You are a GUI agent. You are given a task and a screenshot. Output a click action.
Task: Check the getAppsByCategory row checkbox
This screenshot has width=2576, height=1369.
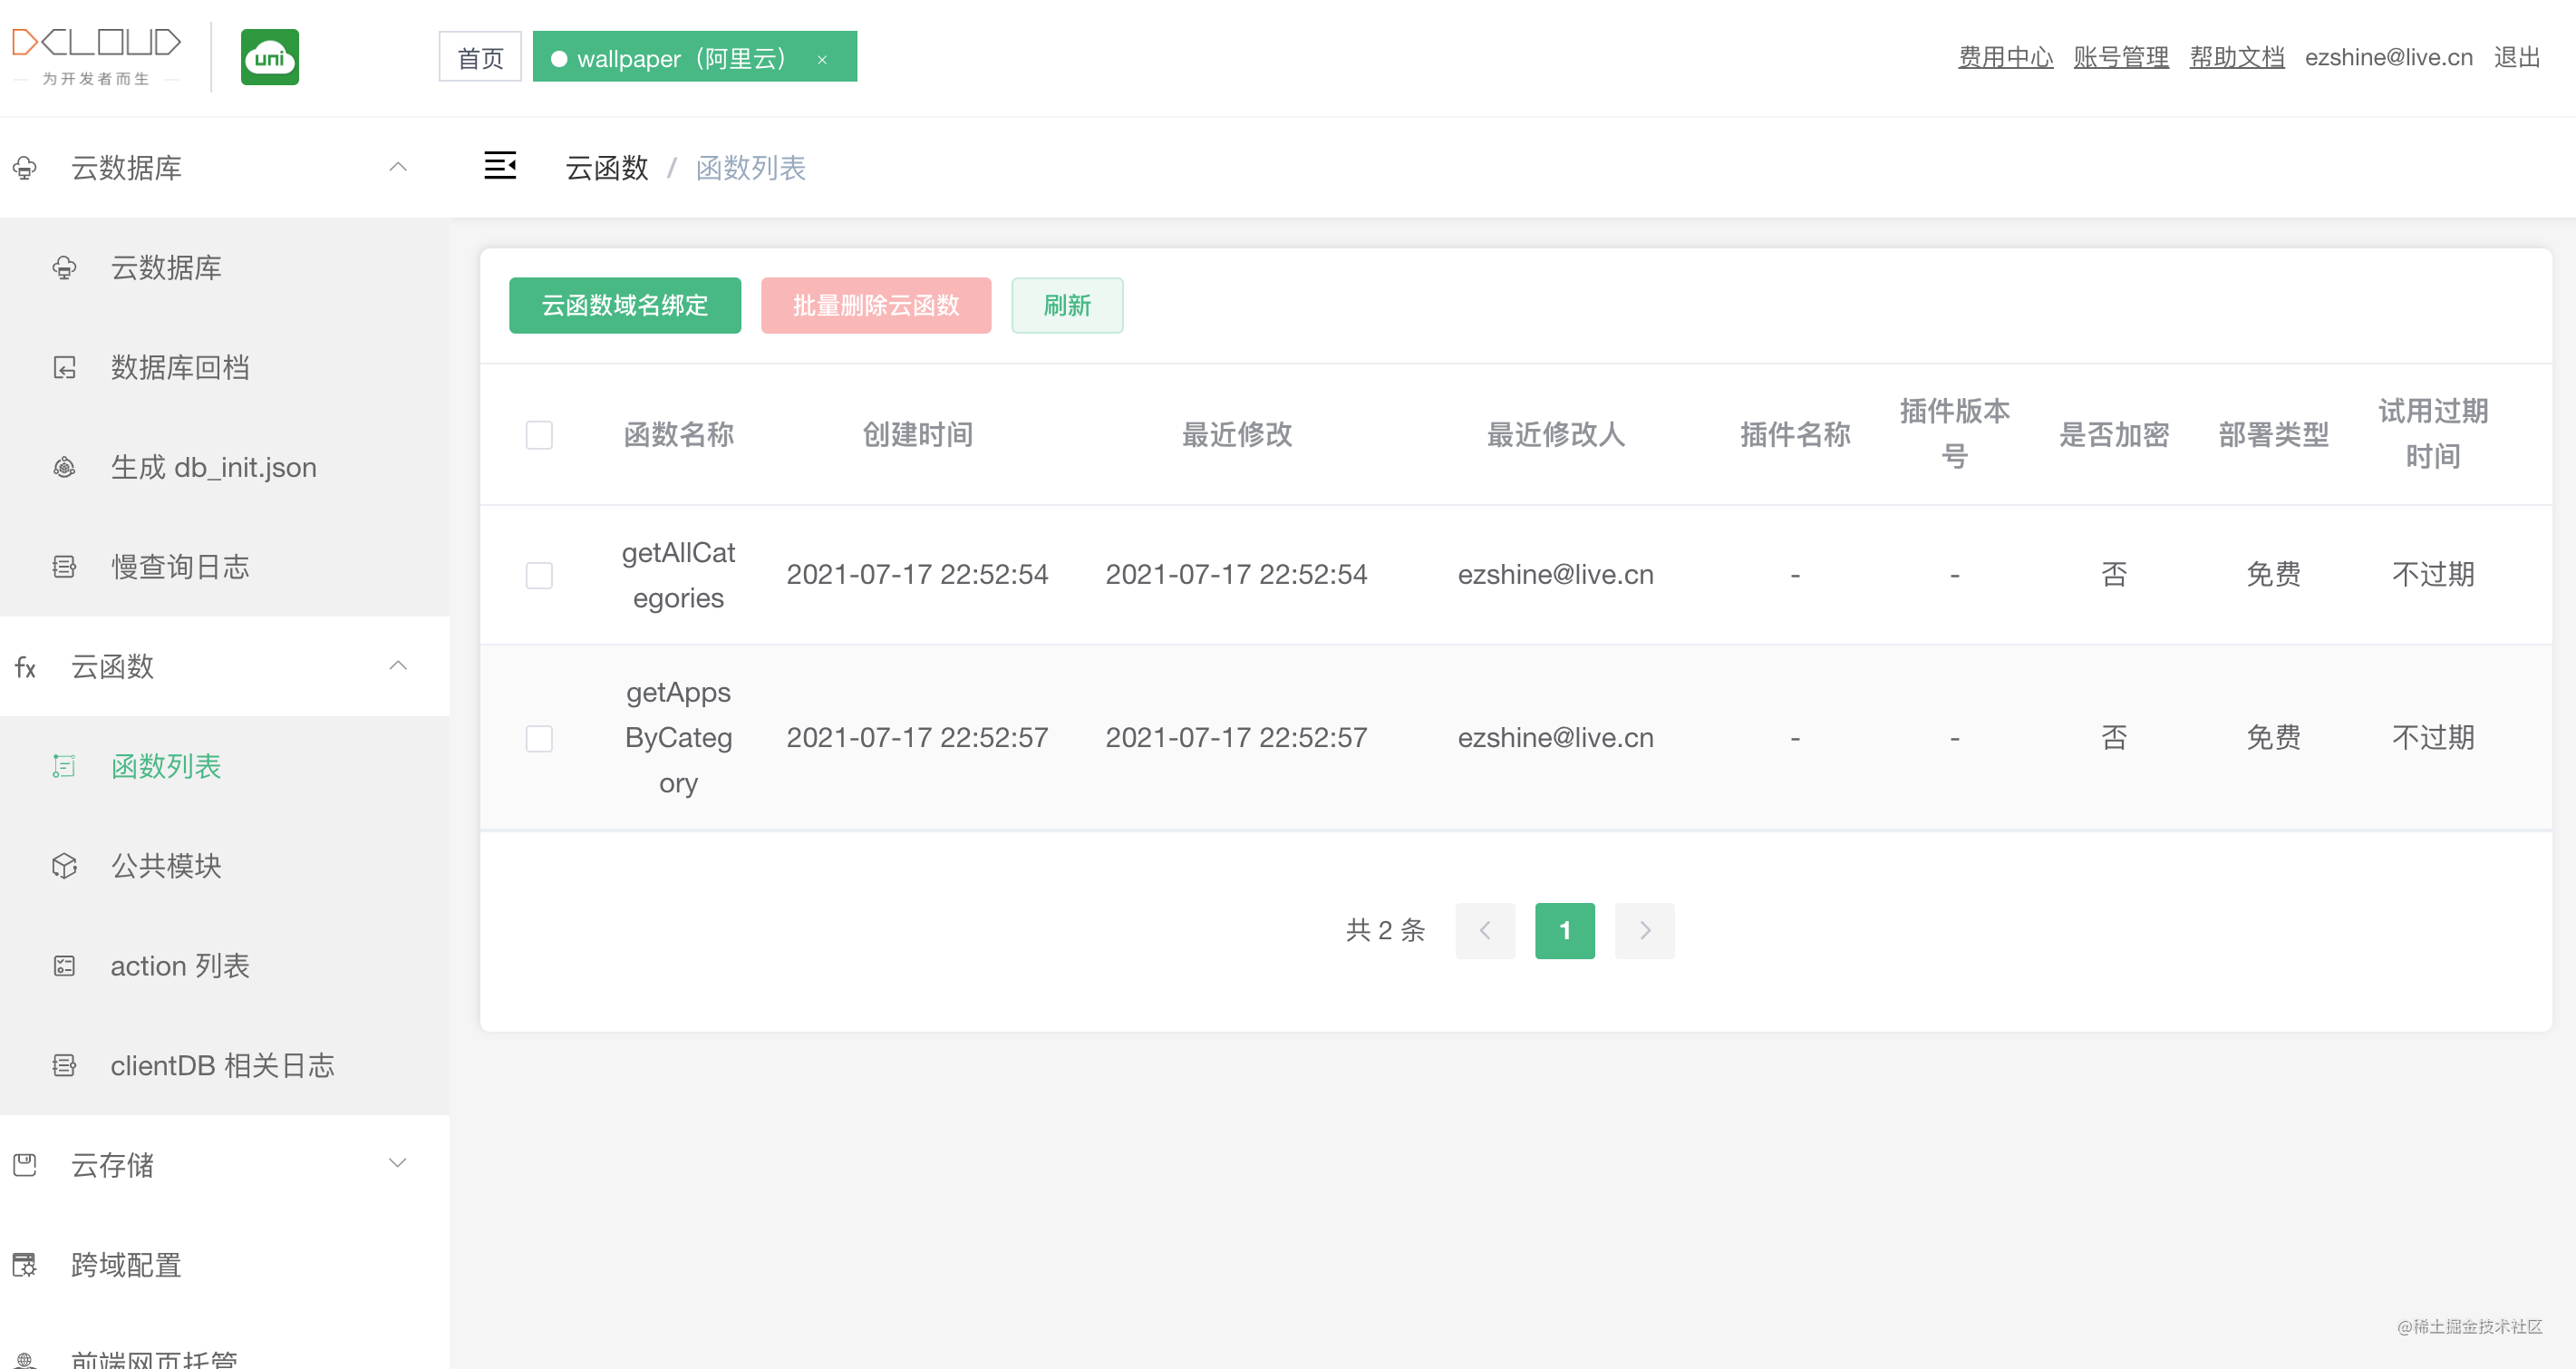point(539,738)
